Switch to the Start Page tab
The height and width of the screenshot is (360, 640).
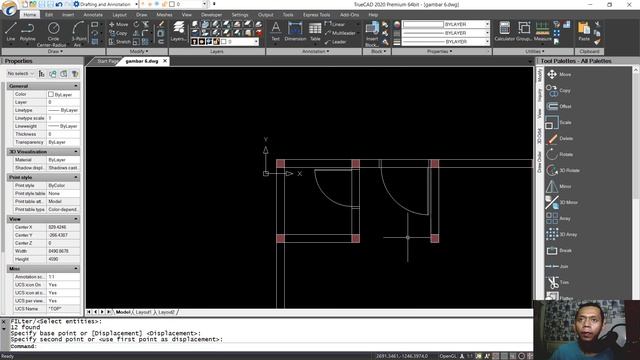(x=107, y=61)
